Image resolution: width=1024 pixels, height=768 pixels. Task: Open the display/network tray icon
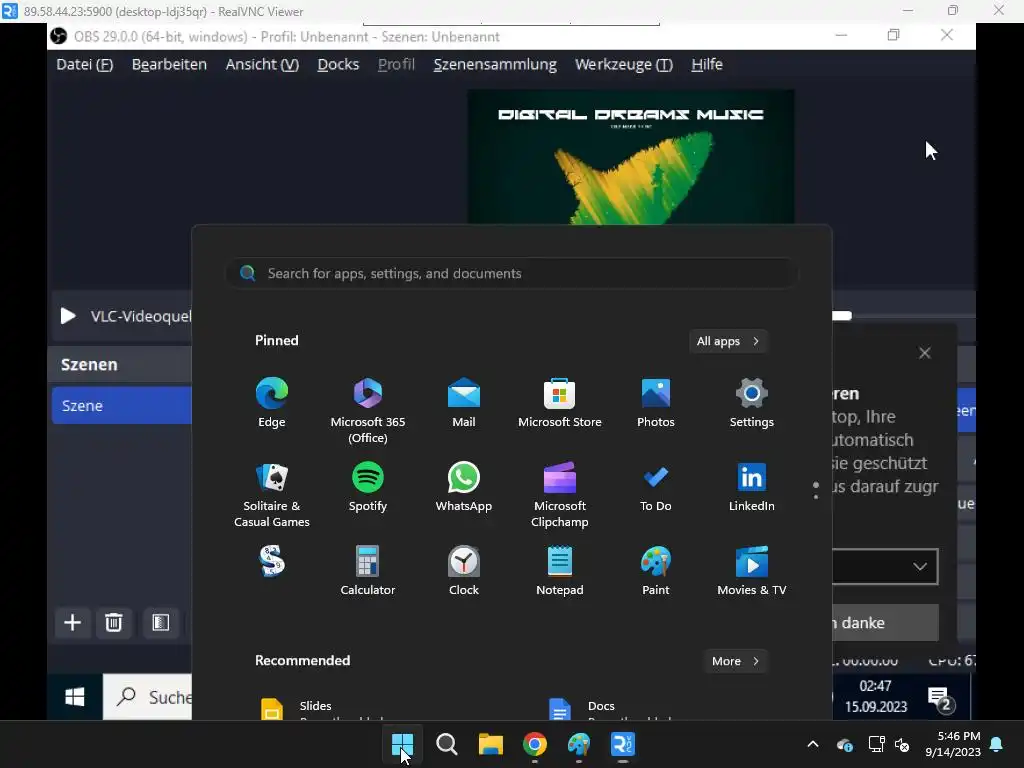click(876, 744)
